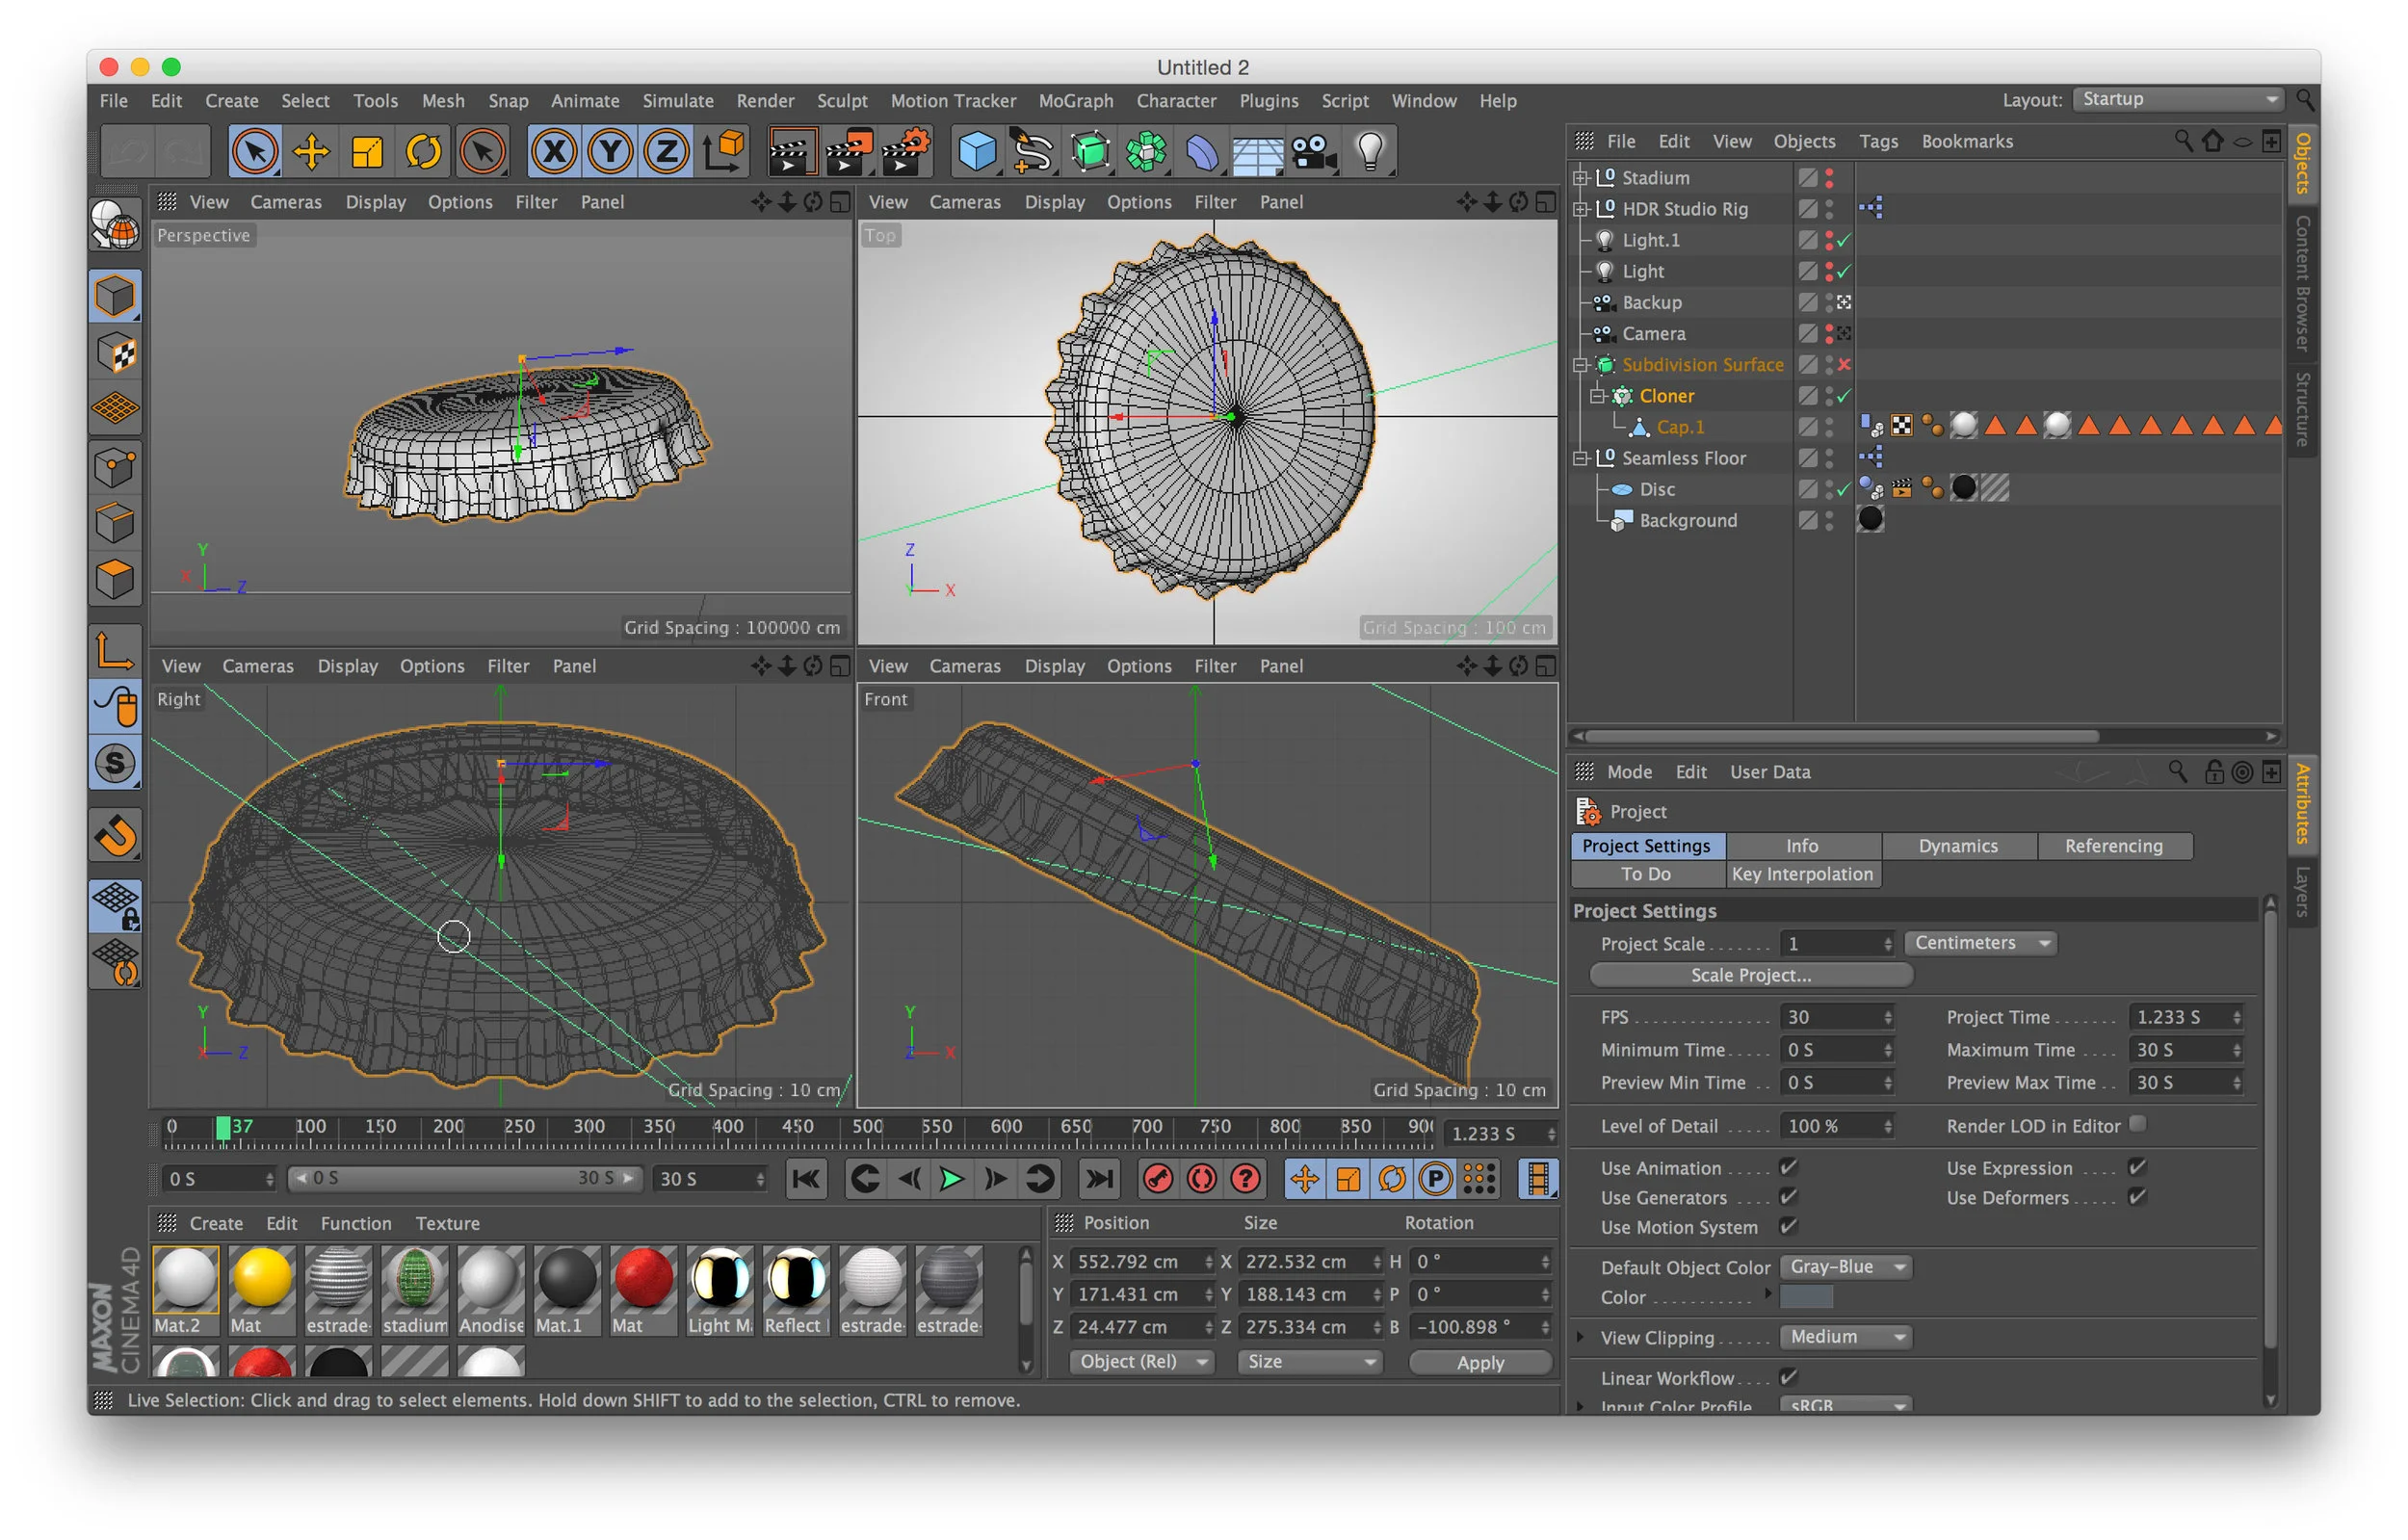Open the Centimeters unit dropdown

[x=1981, y=943]
